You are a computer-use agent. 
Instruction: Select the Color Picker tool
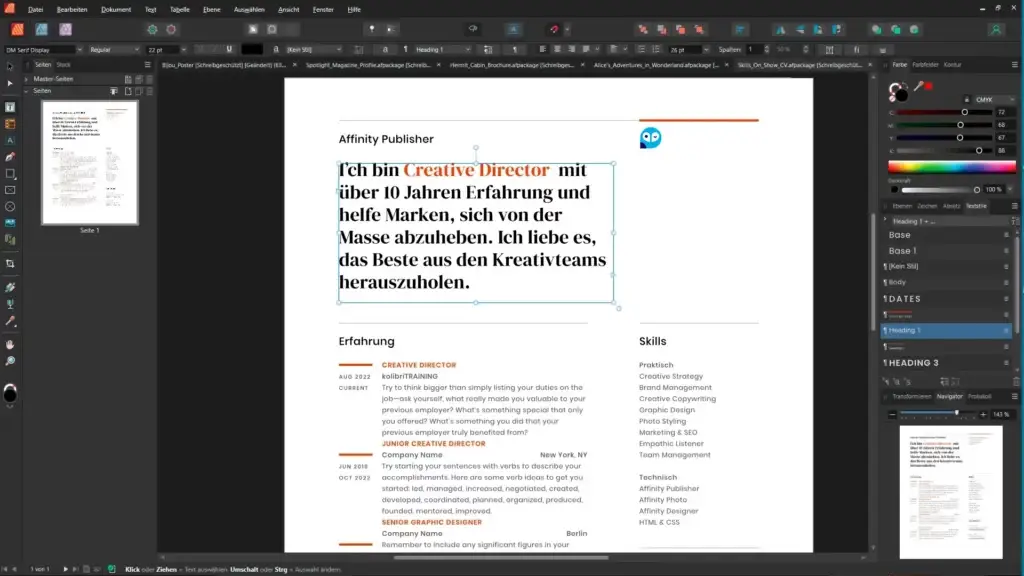click(10, 321)
